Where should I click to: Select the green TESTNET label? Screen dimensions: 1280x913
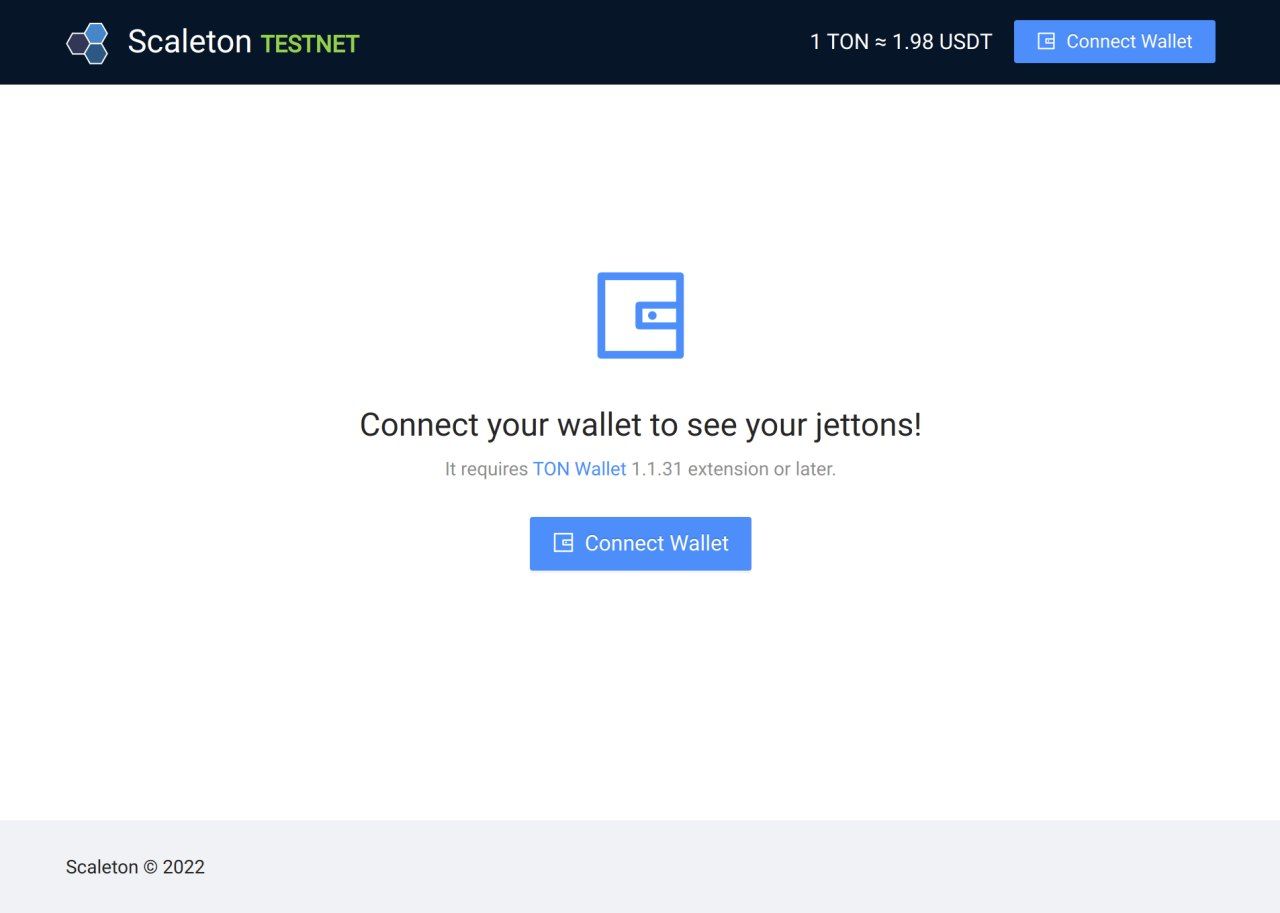coord(310,44)
